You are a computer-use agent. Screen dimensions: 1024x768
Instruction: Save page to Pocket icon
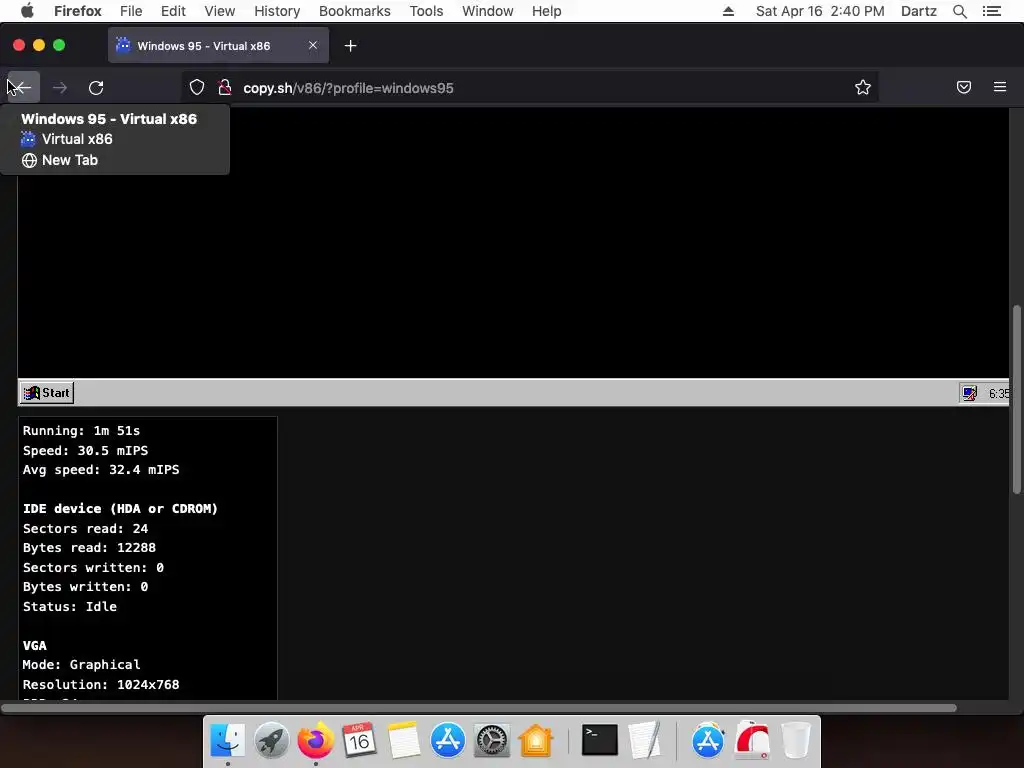tap(964, 87)
